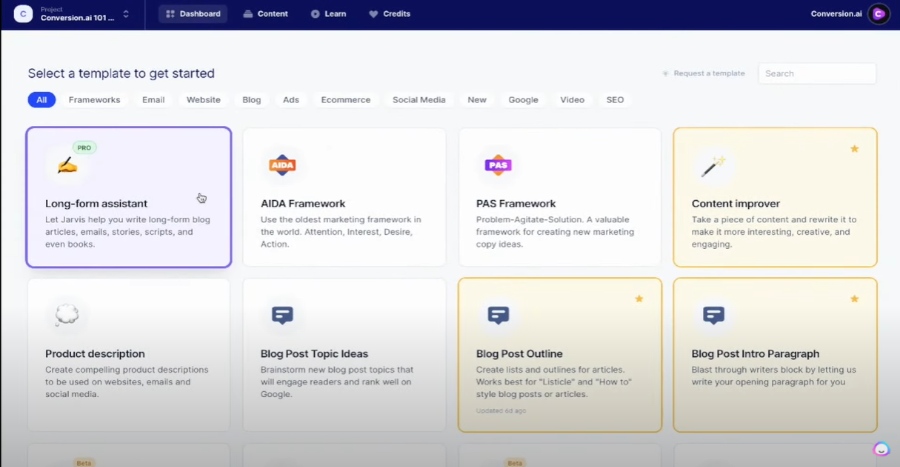Open the PAS Framework template title

coord(516,204)
